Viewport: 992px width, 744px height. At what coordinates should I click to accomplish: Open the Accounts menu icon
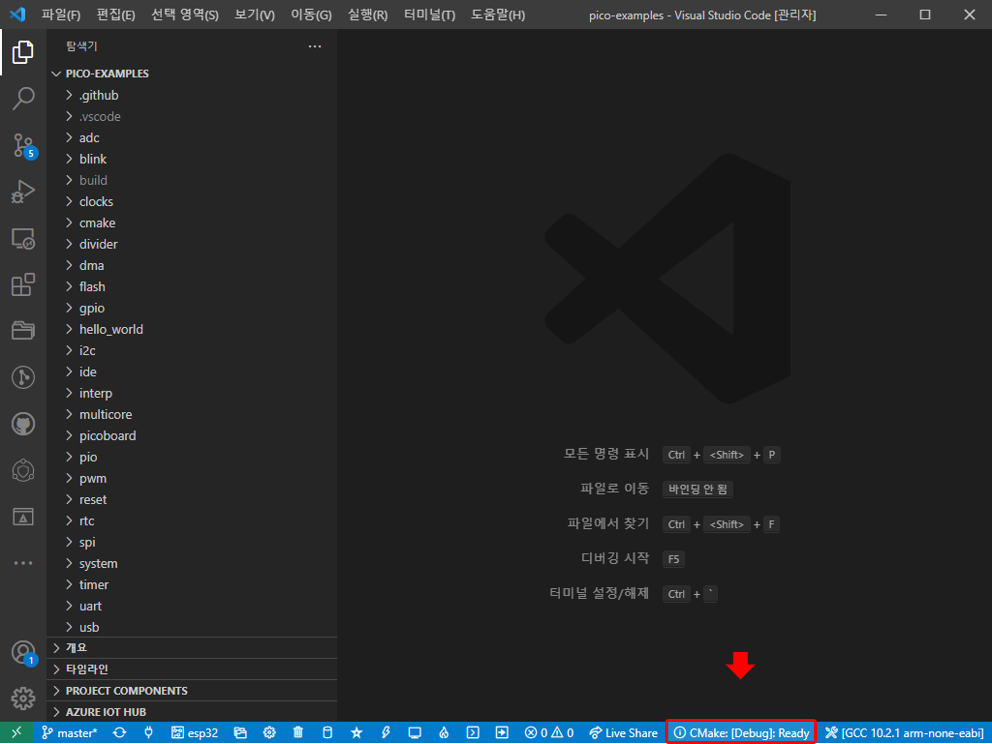[23, 652]
